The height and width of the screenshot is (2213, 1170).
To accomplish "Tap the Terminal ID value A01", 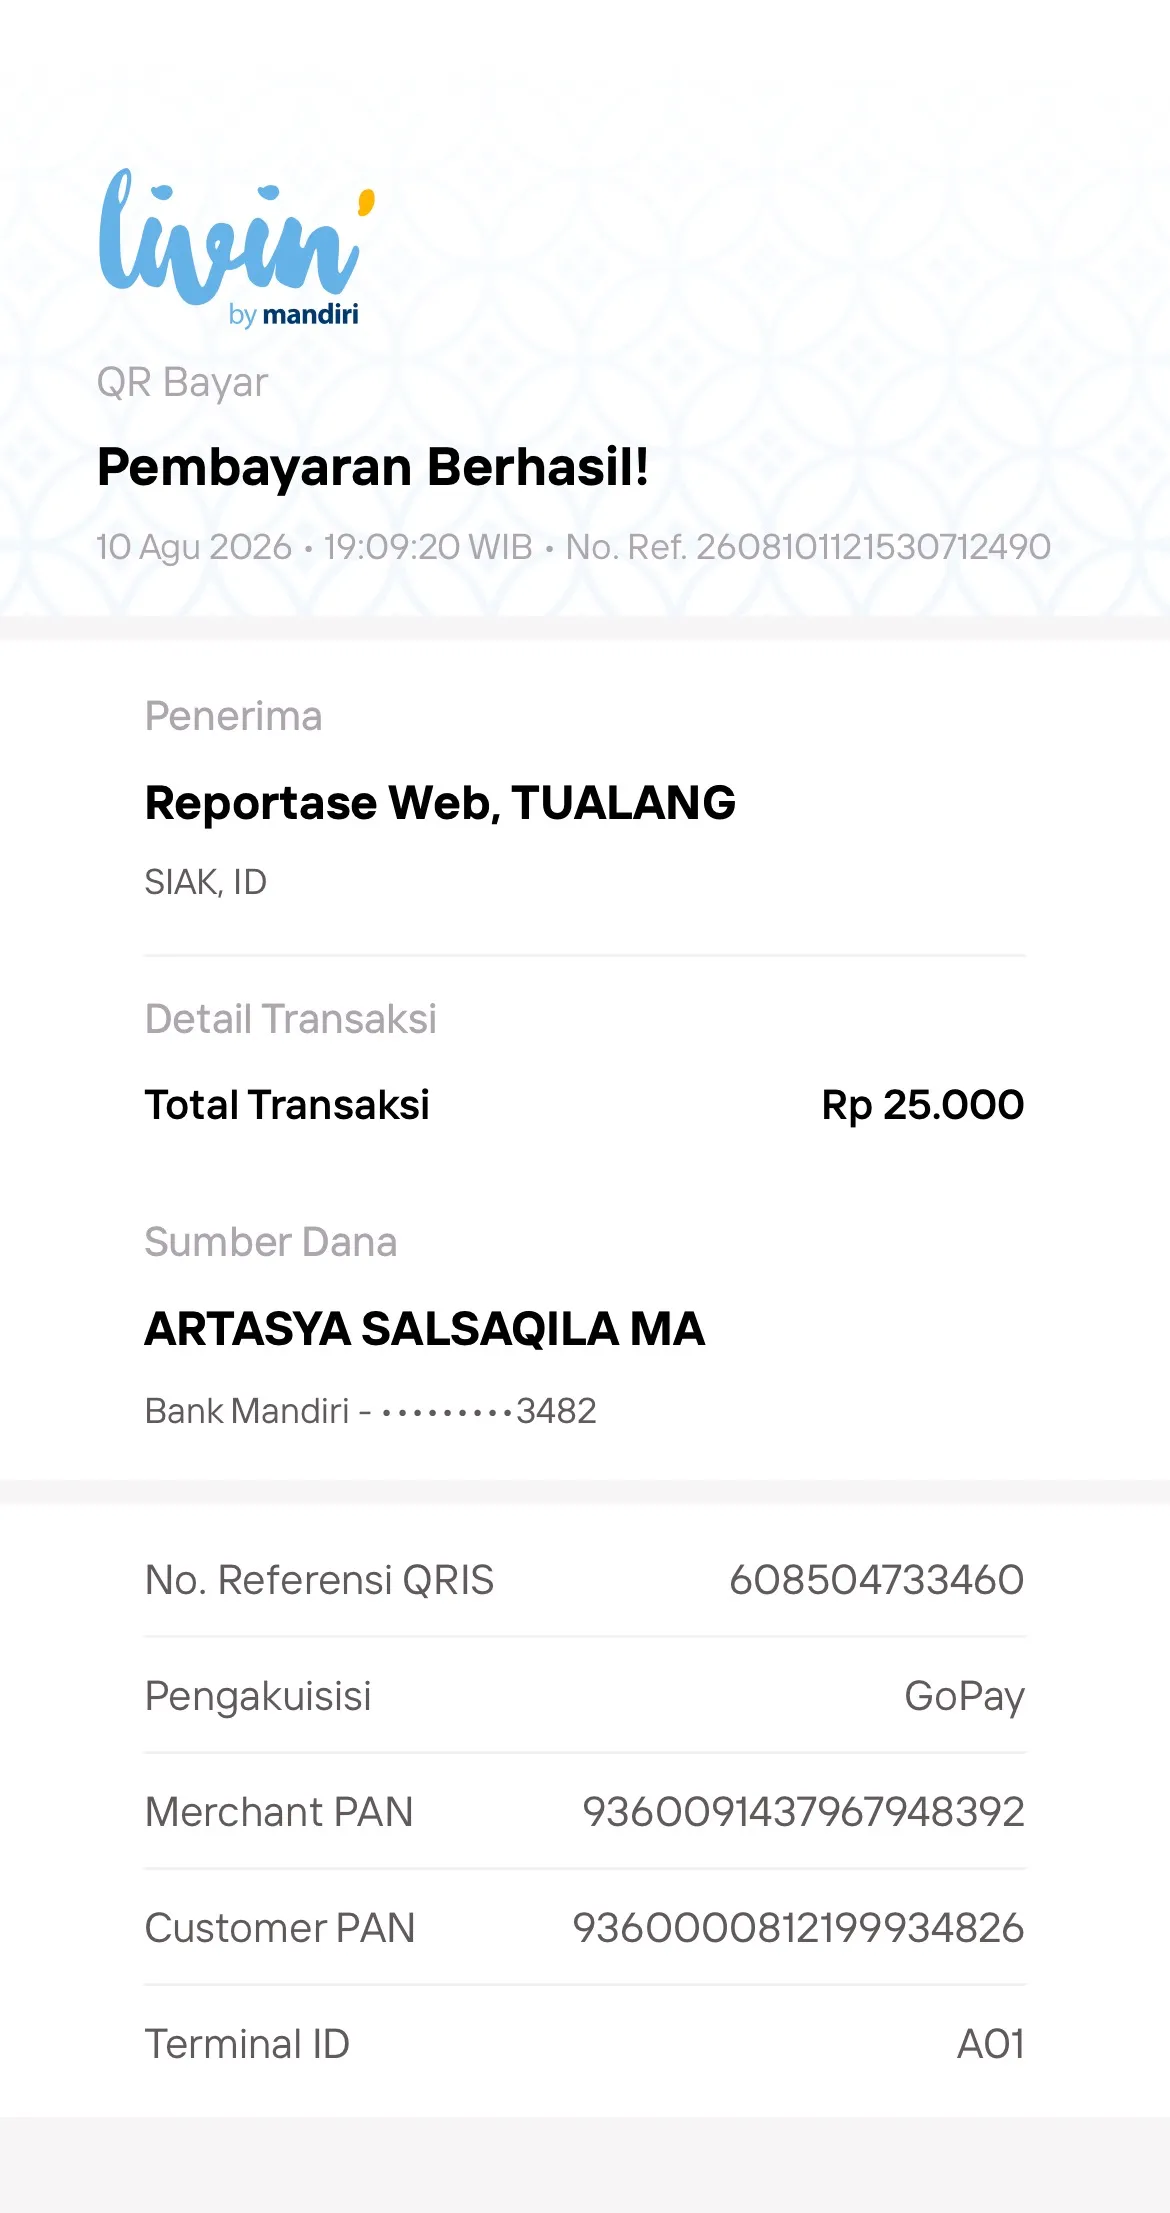I will tap(991, 2044).
